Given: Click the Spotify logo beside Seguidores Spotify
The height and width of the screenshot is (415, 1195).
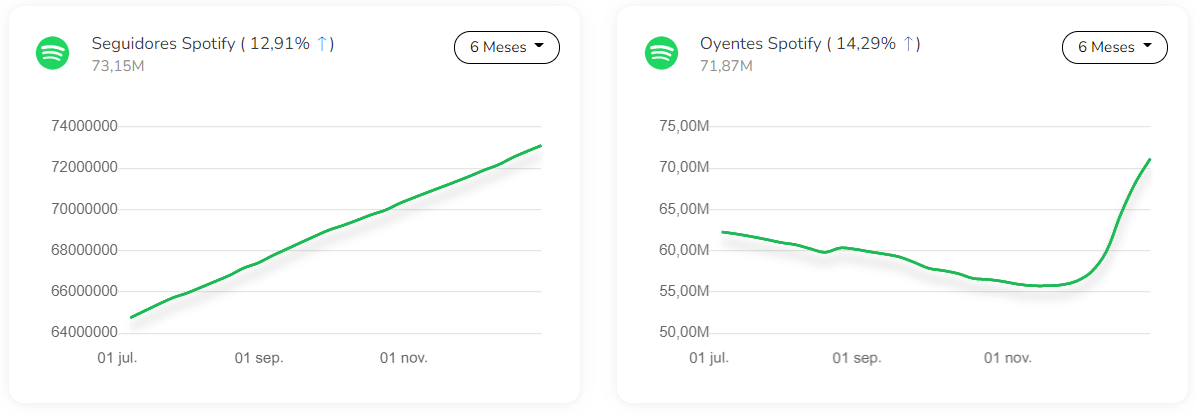Looking at the screenshot, I should [53, 53].
